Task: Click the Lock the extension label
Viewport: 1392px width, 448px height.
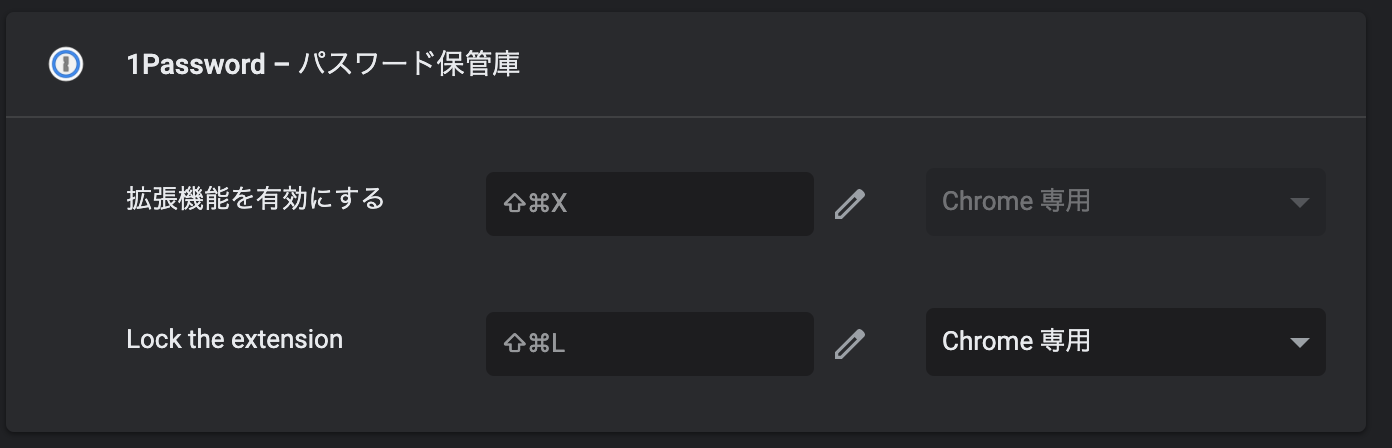Action: coord(234,339)
